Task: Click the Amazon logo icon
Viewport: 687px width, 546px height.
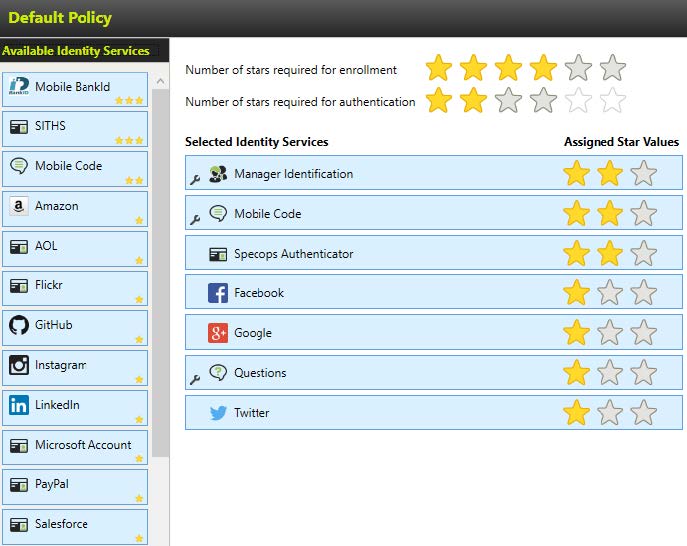Action: coord(19,206)
